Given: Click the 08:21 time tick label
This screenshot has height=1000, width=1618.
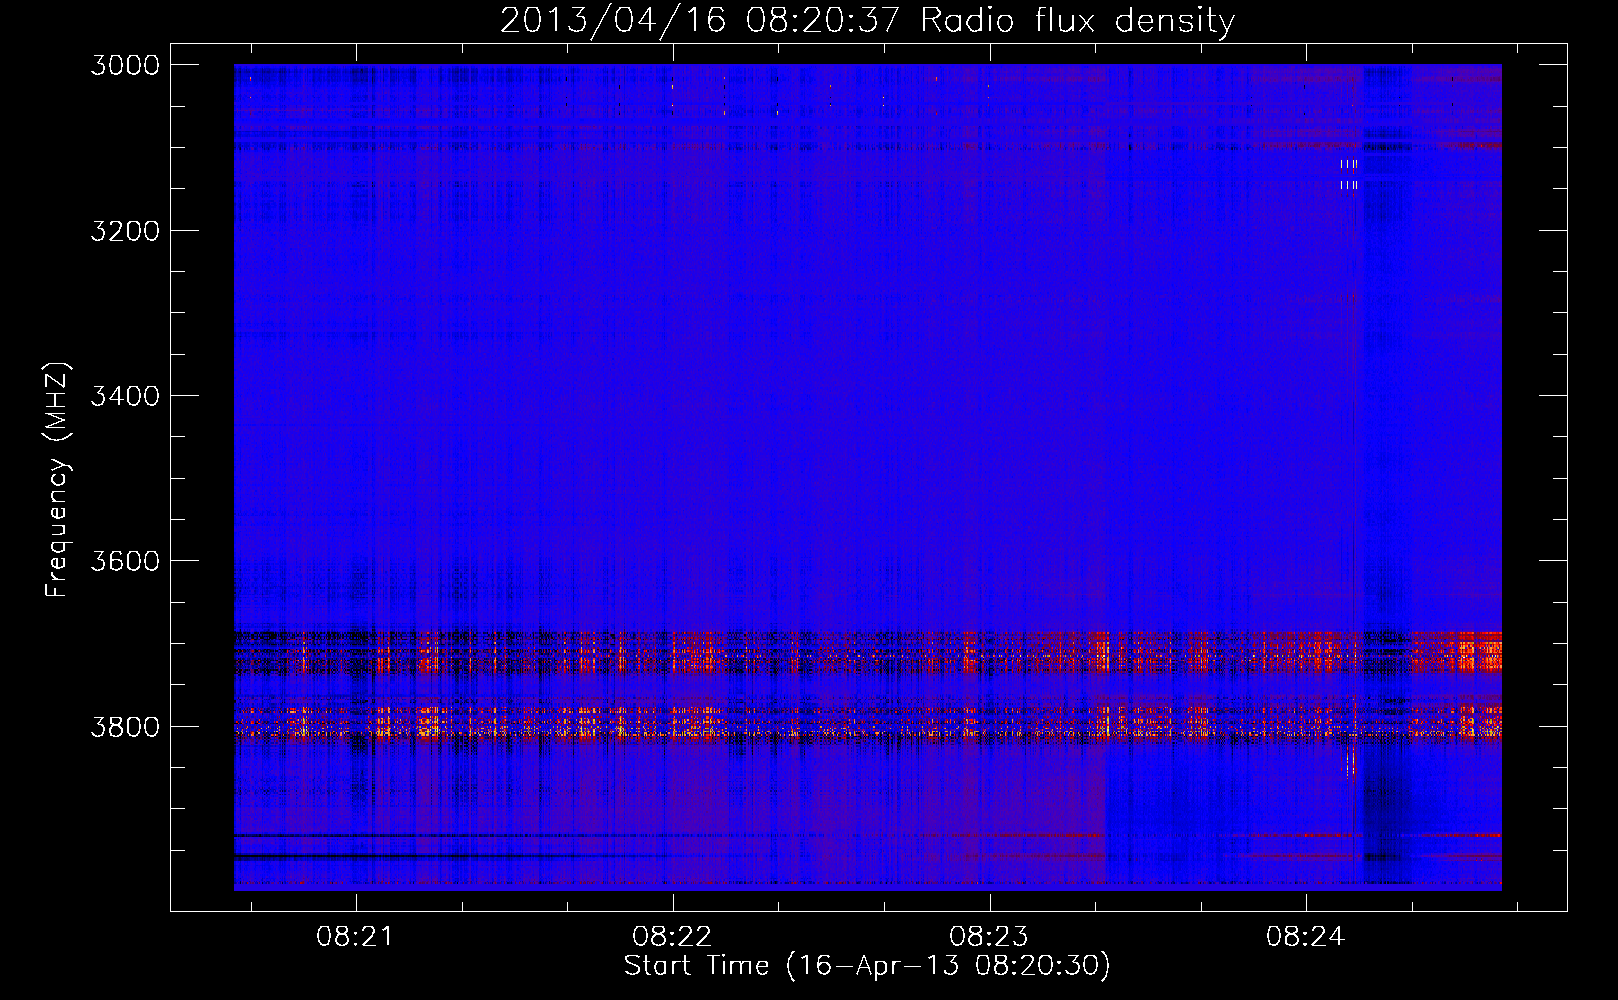Looking at the screenshot, I should click(354, 937).
